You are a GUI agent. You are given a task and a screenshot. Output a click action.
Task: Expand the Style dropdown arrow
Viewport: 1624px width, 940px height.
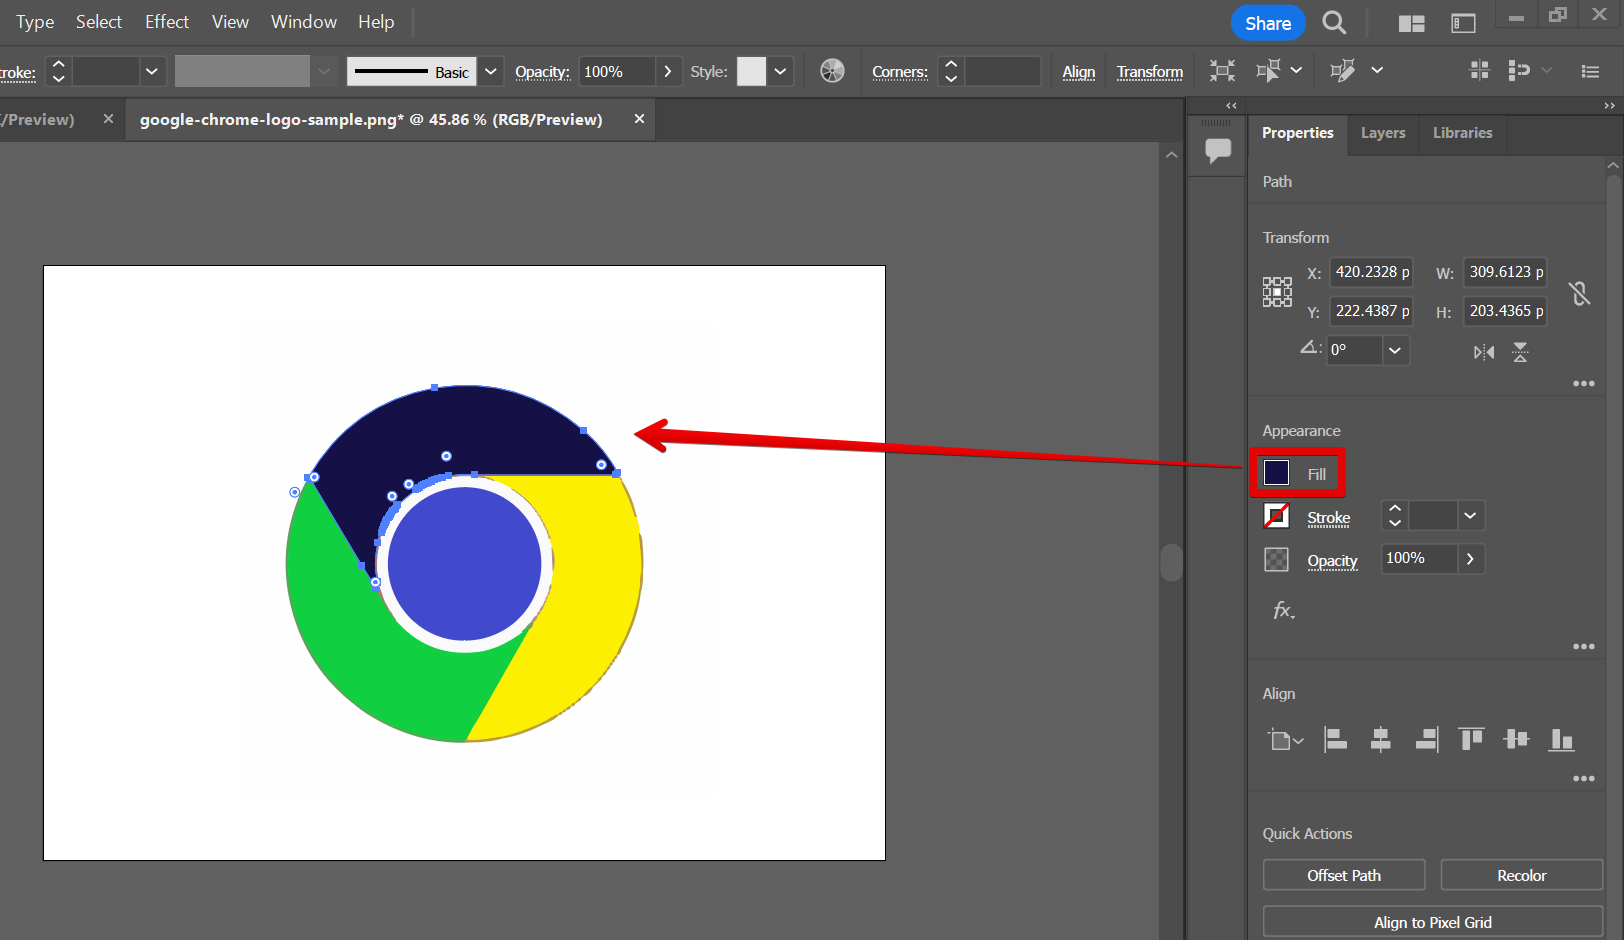pos(780,72)
